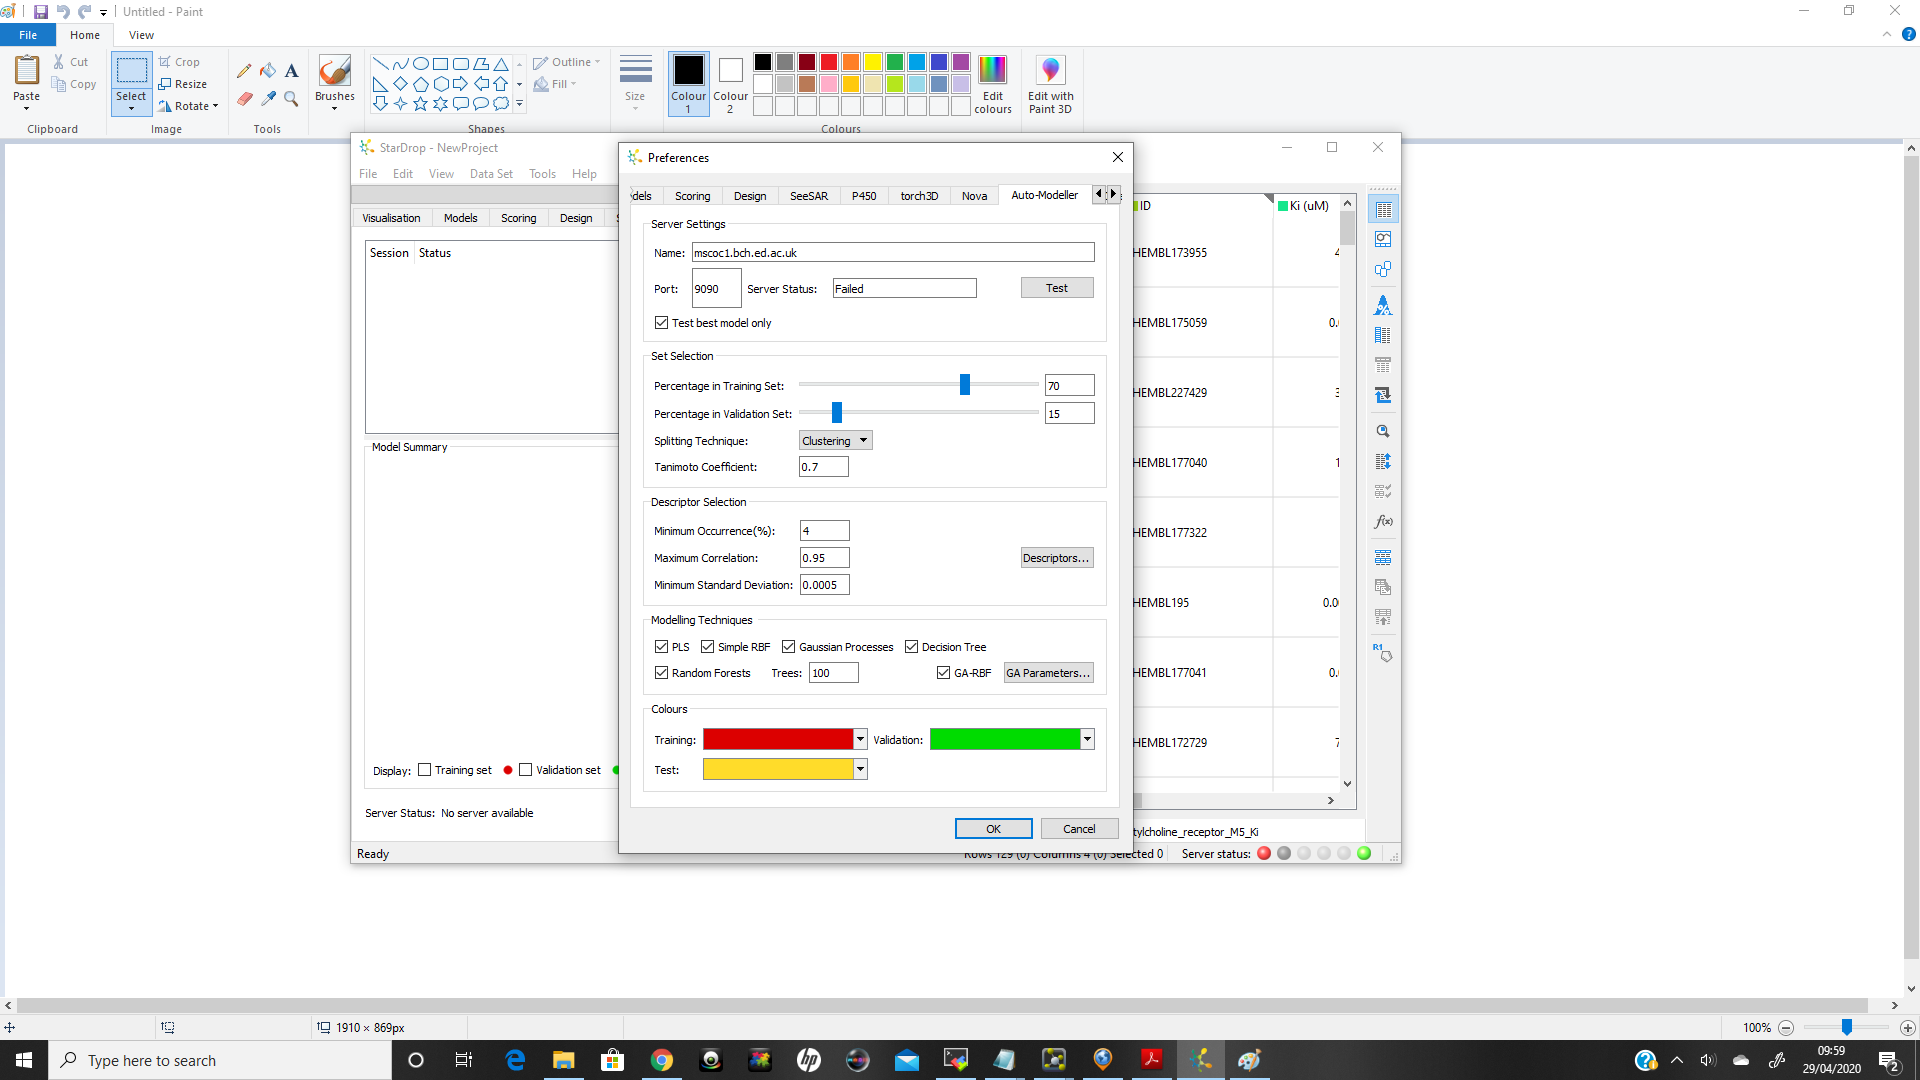Toggle Test best model only checkbox

661,323
